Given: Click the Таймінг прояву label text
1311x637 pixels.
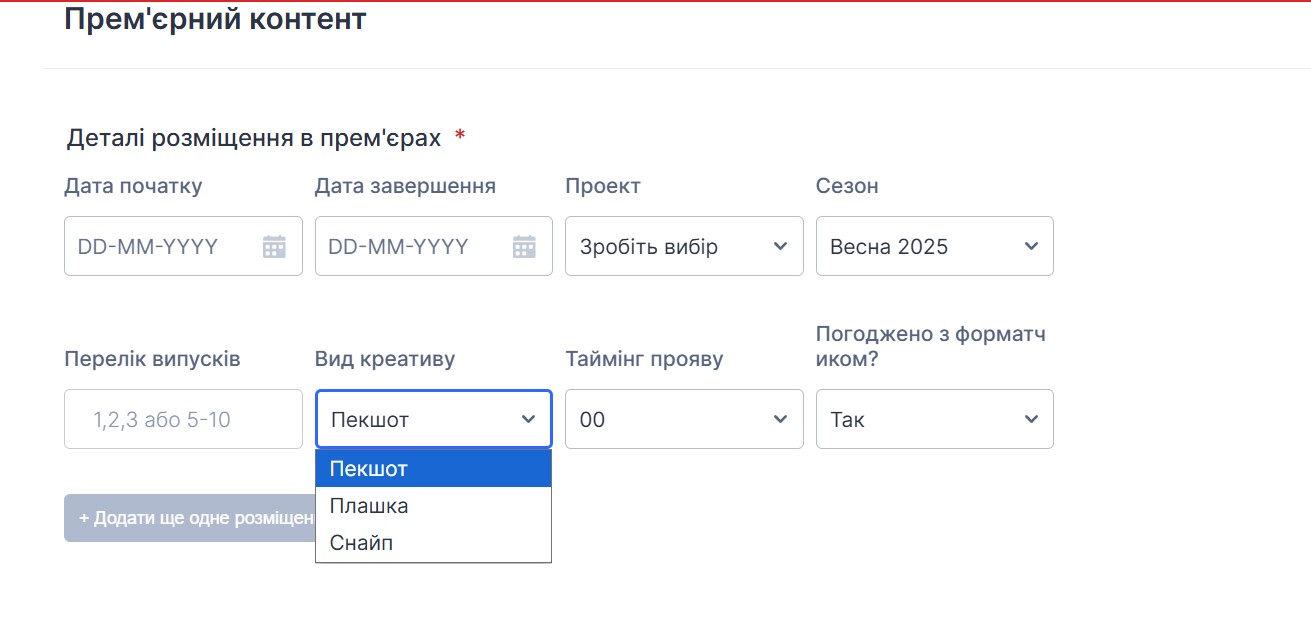Looking at the screenshot, I should point(644,359).
